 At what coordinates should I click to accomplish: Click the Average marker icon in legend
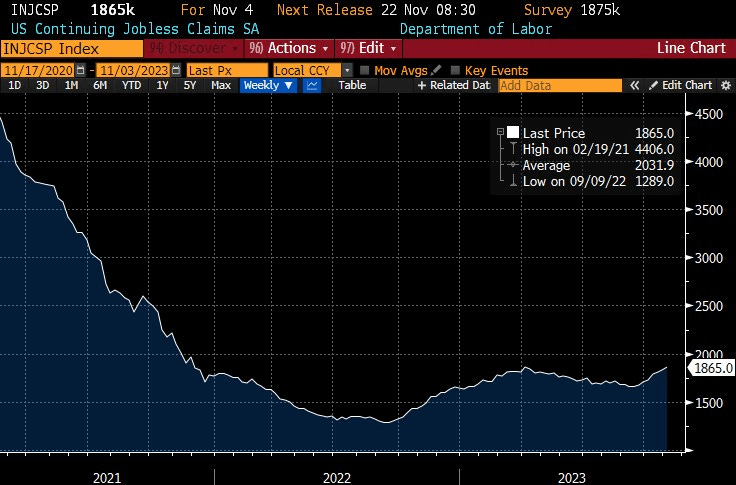pos(513,165)
